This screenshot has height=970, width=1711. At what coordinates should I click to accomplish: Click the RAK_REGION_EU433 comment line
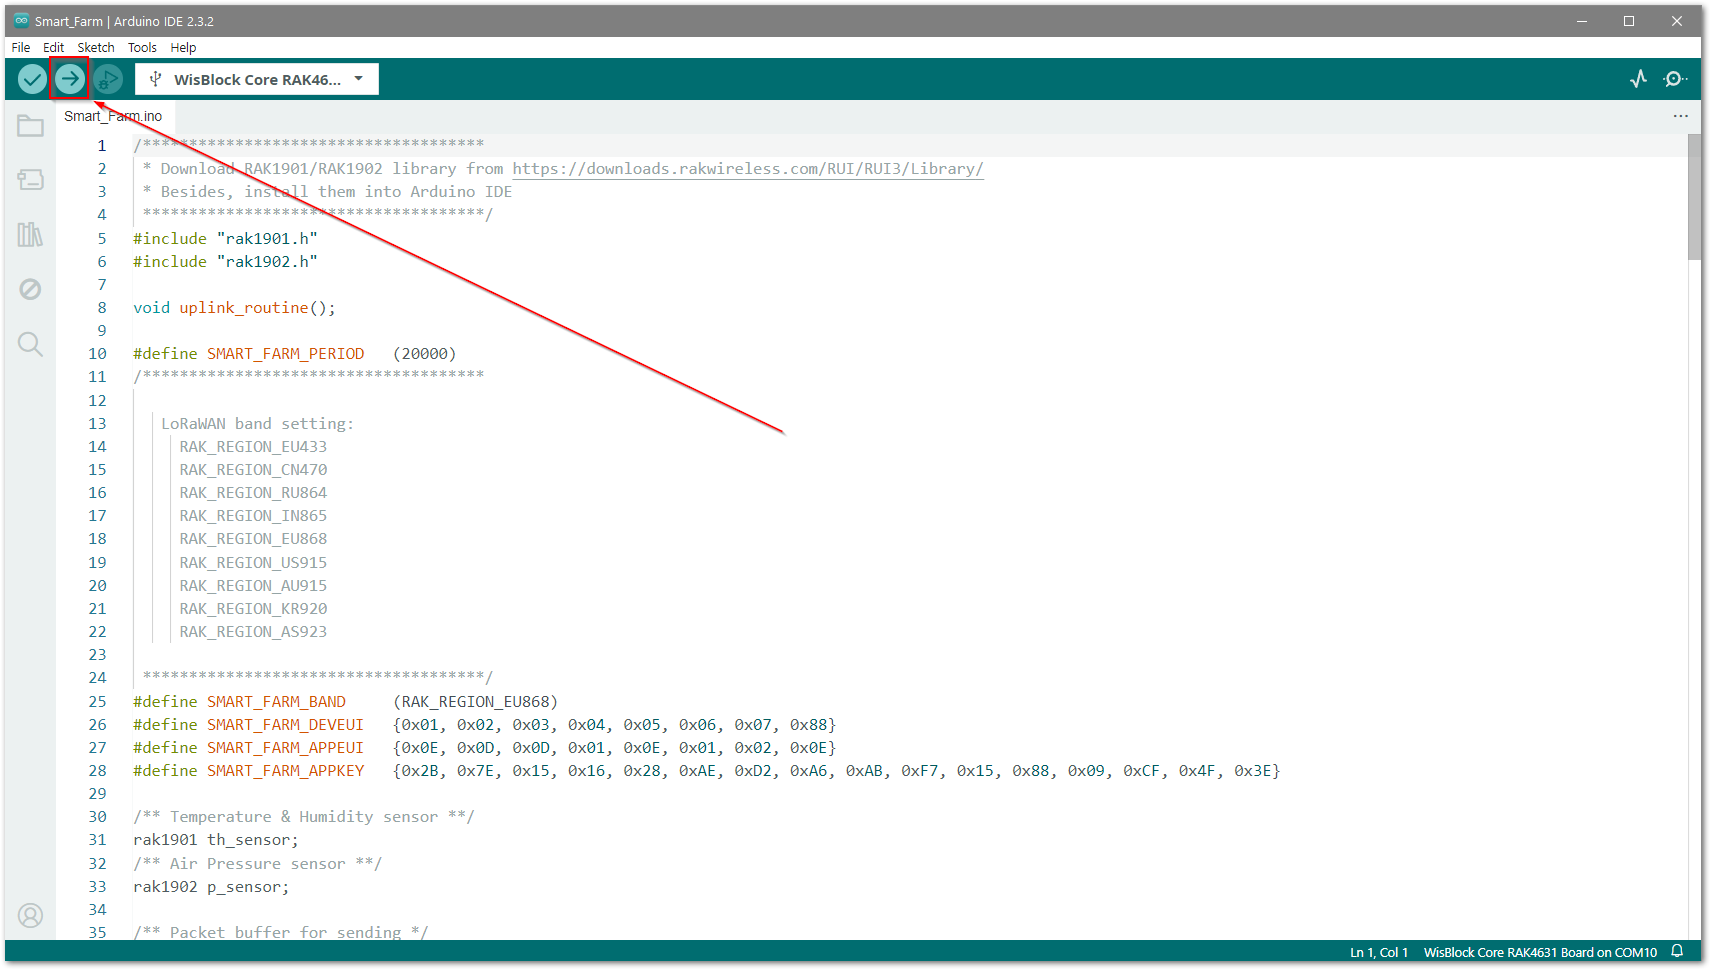pyautogui.click(x=253, y=447)
